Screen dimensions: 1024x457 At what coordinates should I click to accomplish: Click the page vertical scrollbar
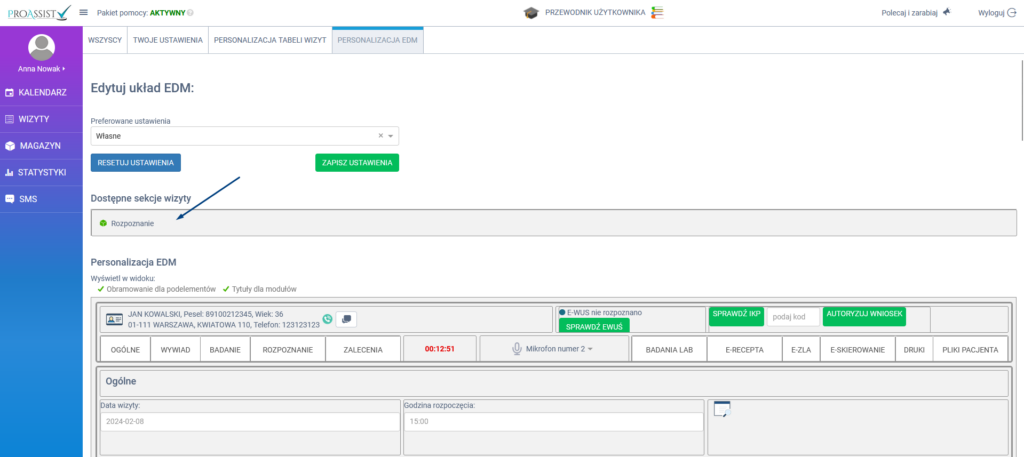click(1019, 100)
